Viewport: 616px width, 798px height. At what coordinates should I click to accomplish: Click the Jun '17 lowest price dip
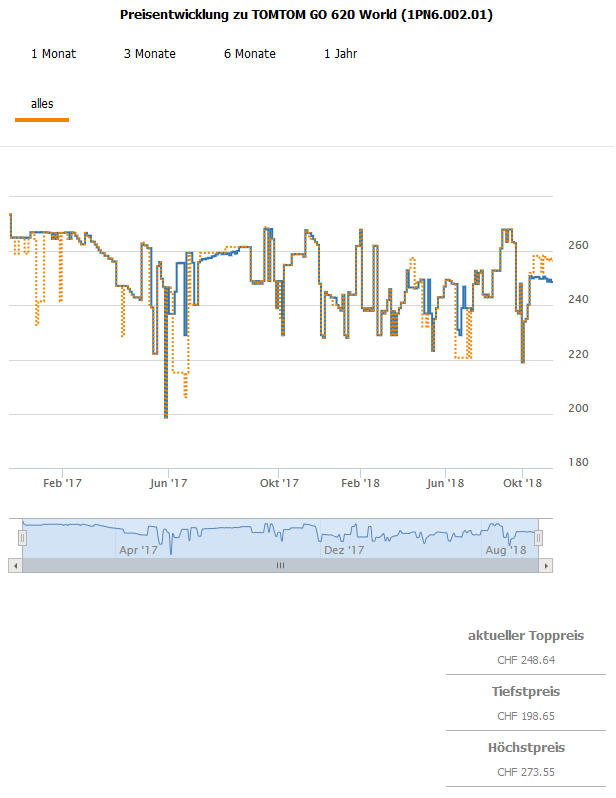166,415
